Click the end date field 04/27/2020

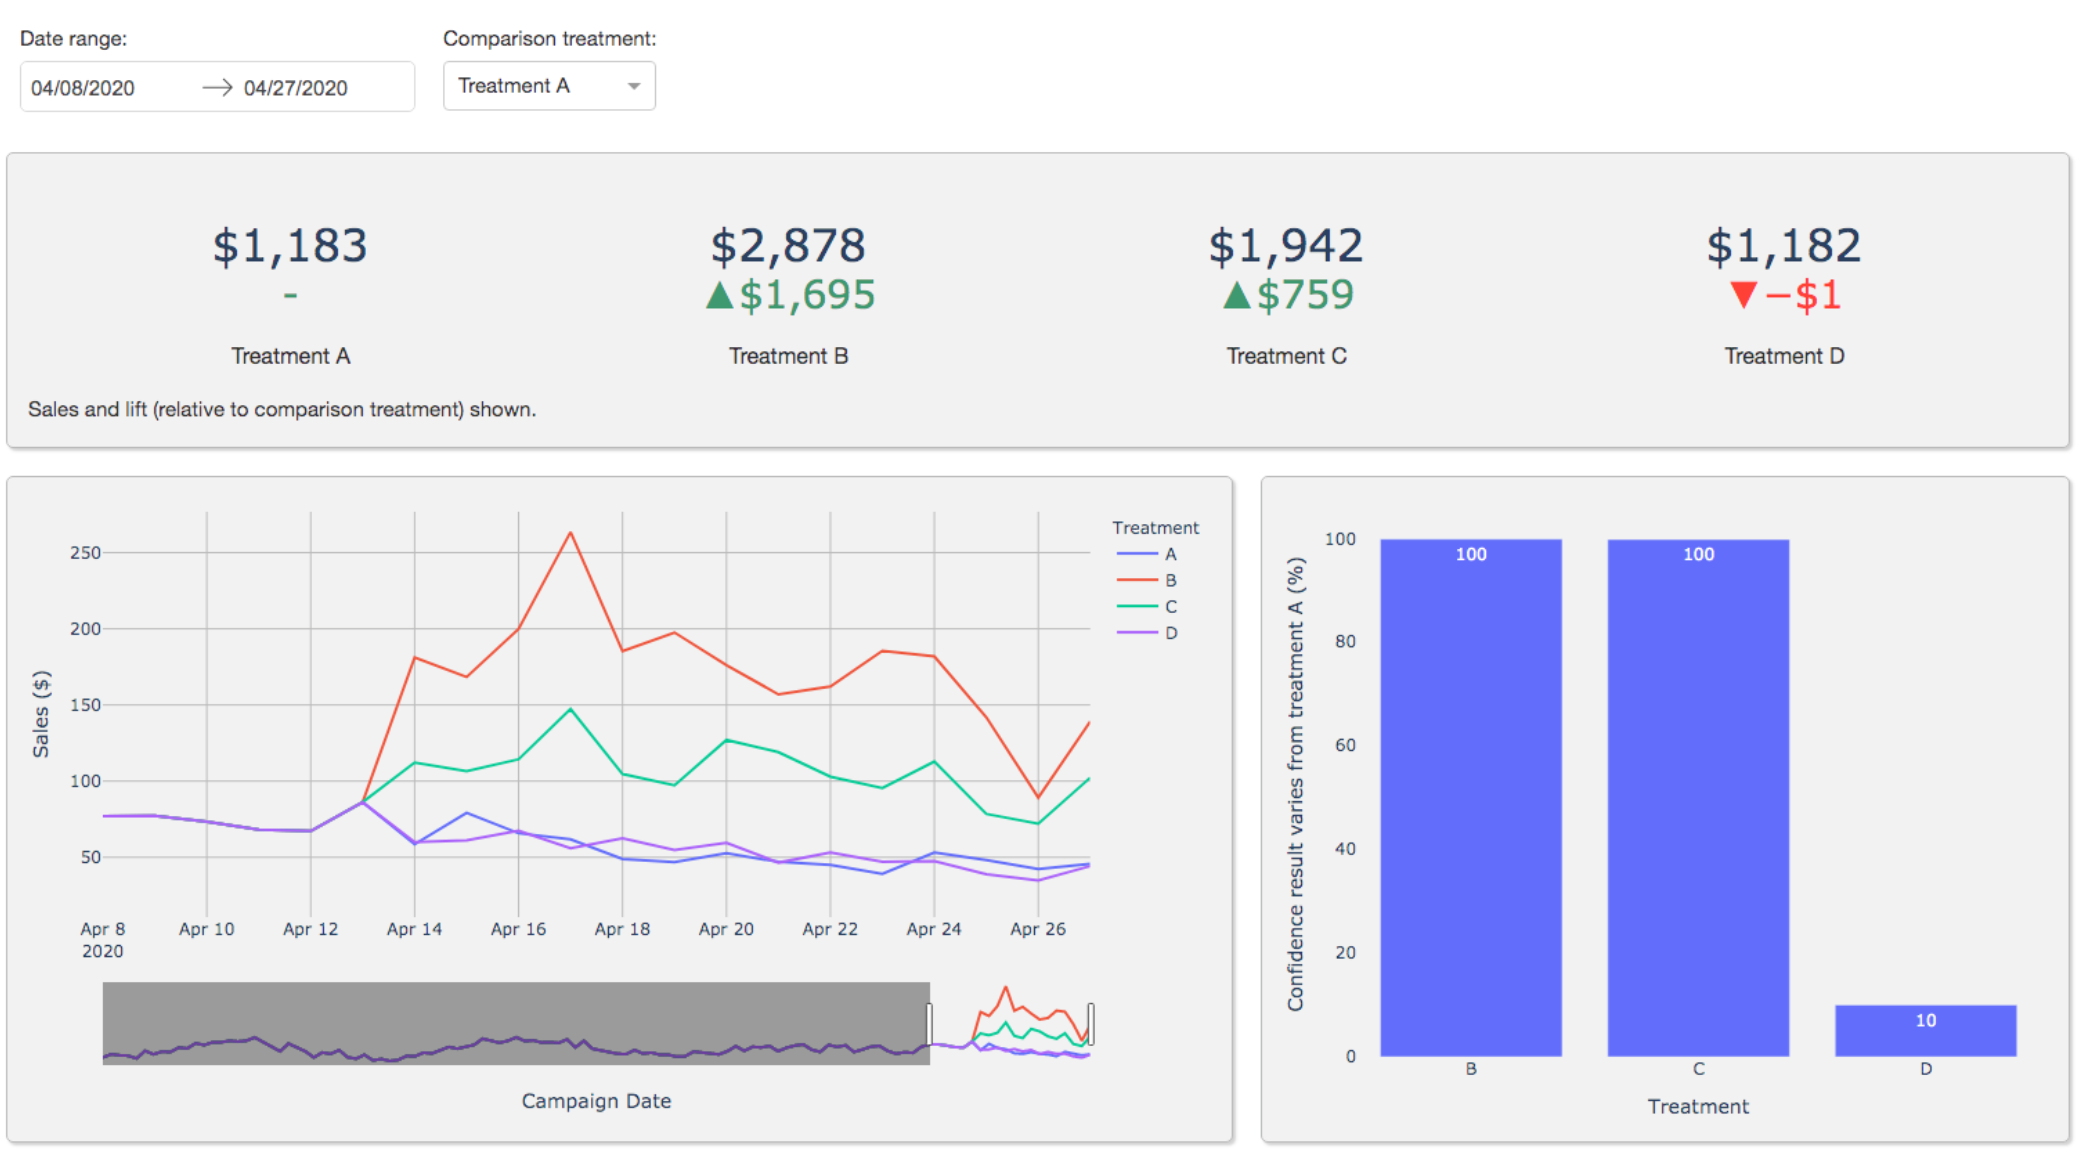(296, 88)
